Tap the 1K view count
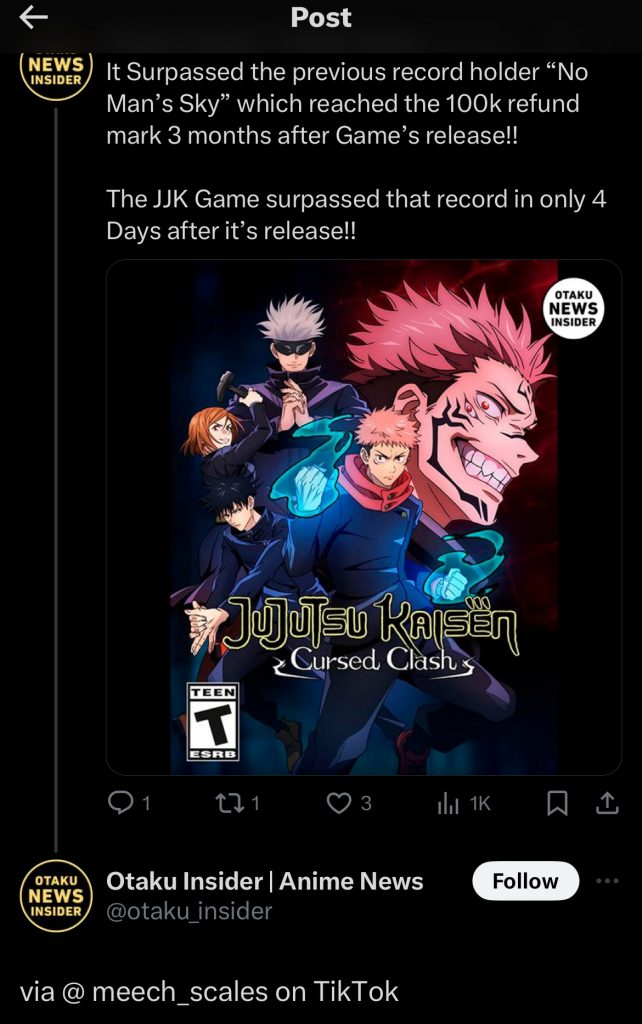 click(x=480, y=804)
